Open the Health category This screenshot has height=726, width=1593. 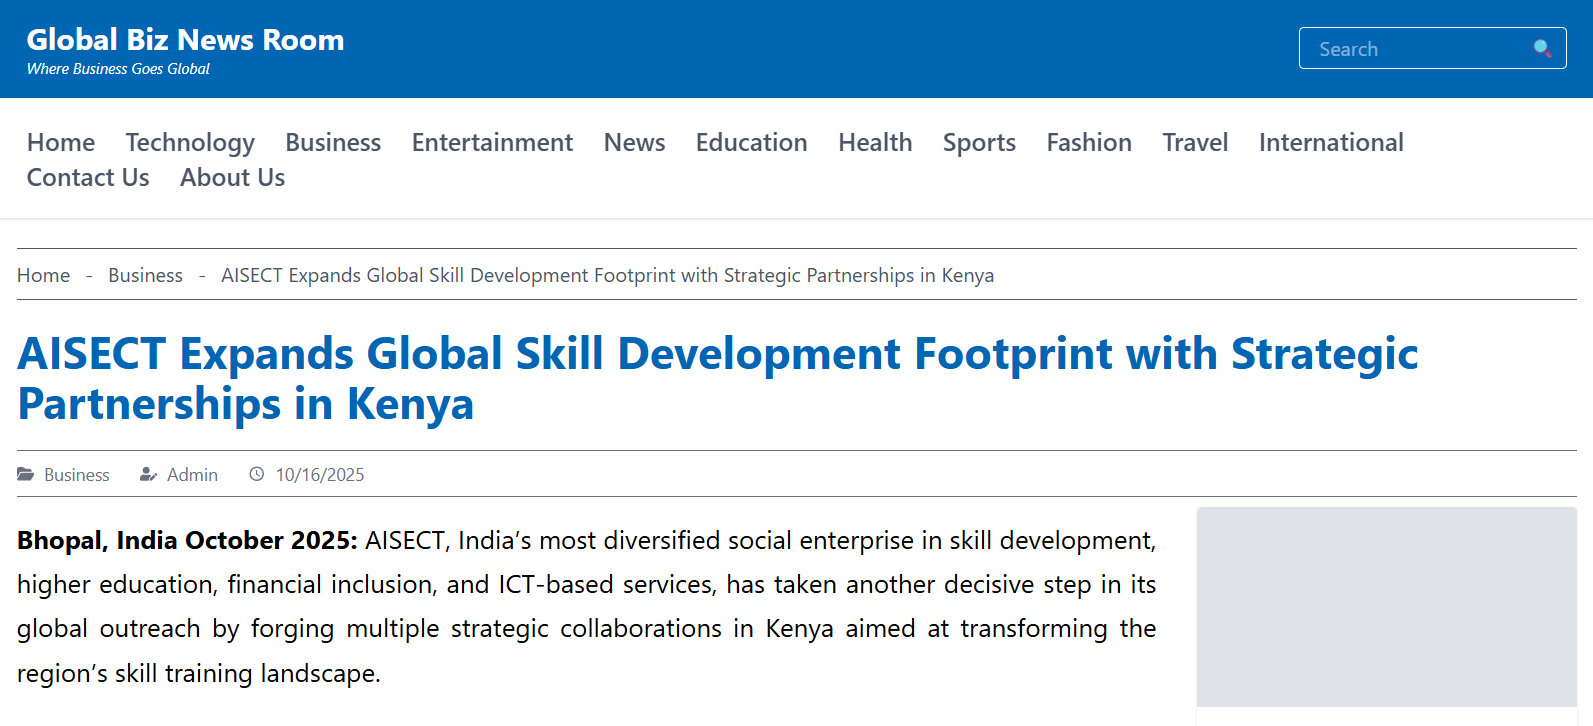tap(875, 143)
